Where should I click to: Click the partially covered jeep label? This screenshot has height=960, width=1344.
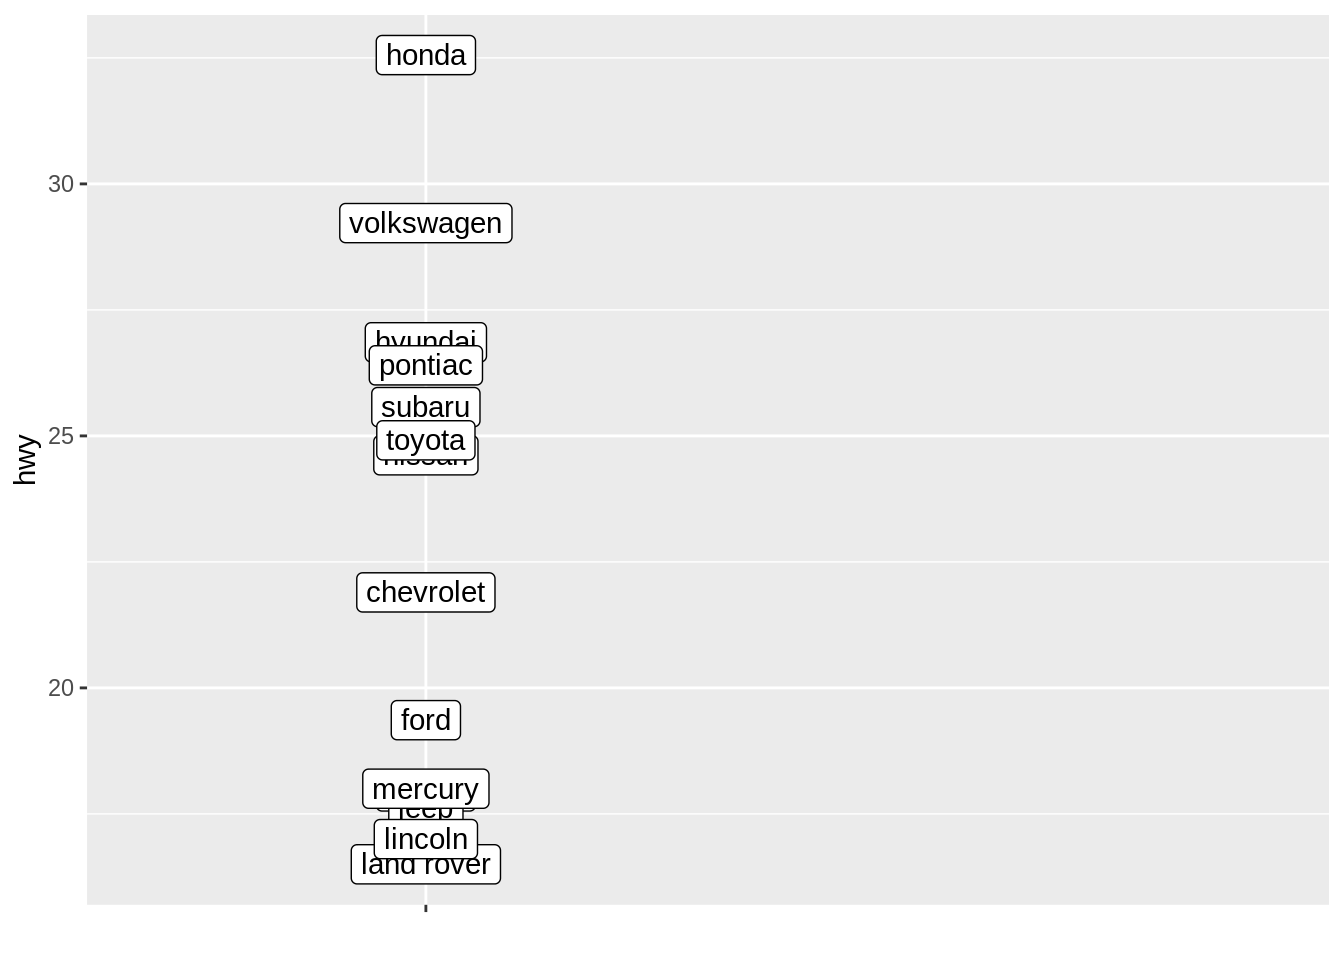(425, 814)
